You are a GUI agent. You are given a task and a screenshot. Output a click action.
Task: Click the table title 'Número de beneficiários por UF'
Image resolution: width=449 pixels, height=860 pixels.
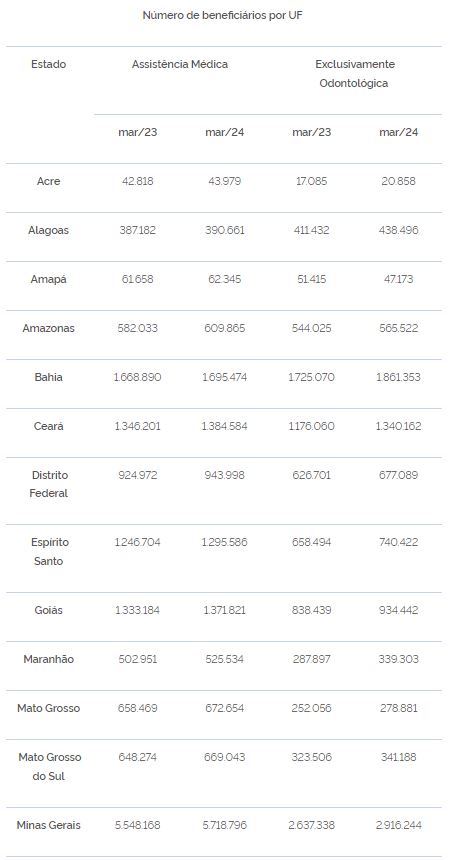coord(223,15)
